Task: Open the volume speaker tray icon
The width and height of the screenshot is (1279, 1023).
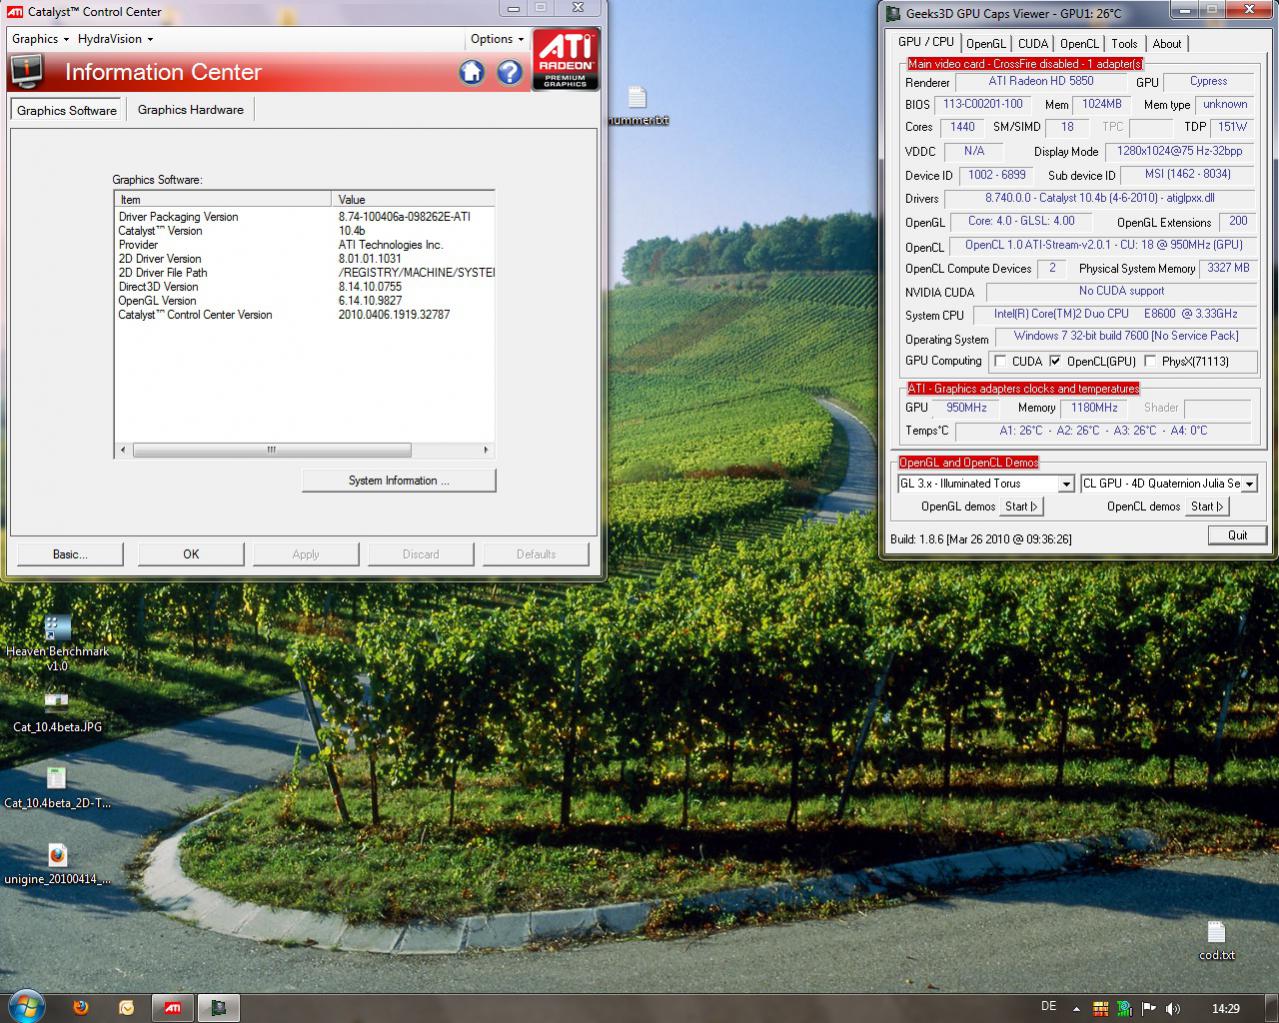Action: (1172, 1008)
